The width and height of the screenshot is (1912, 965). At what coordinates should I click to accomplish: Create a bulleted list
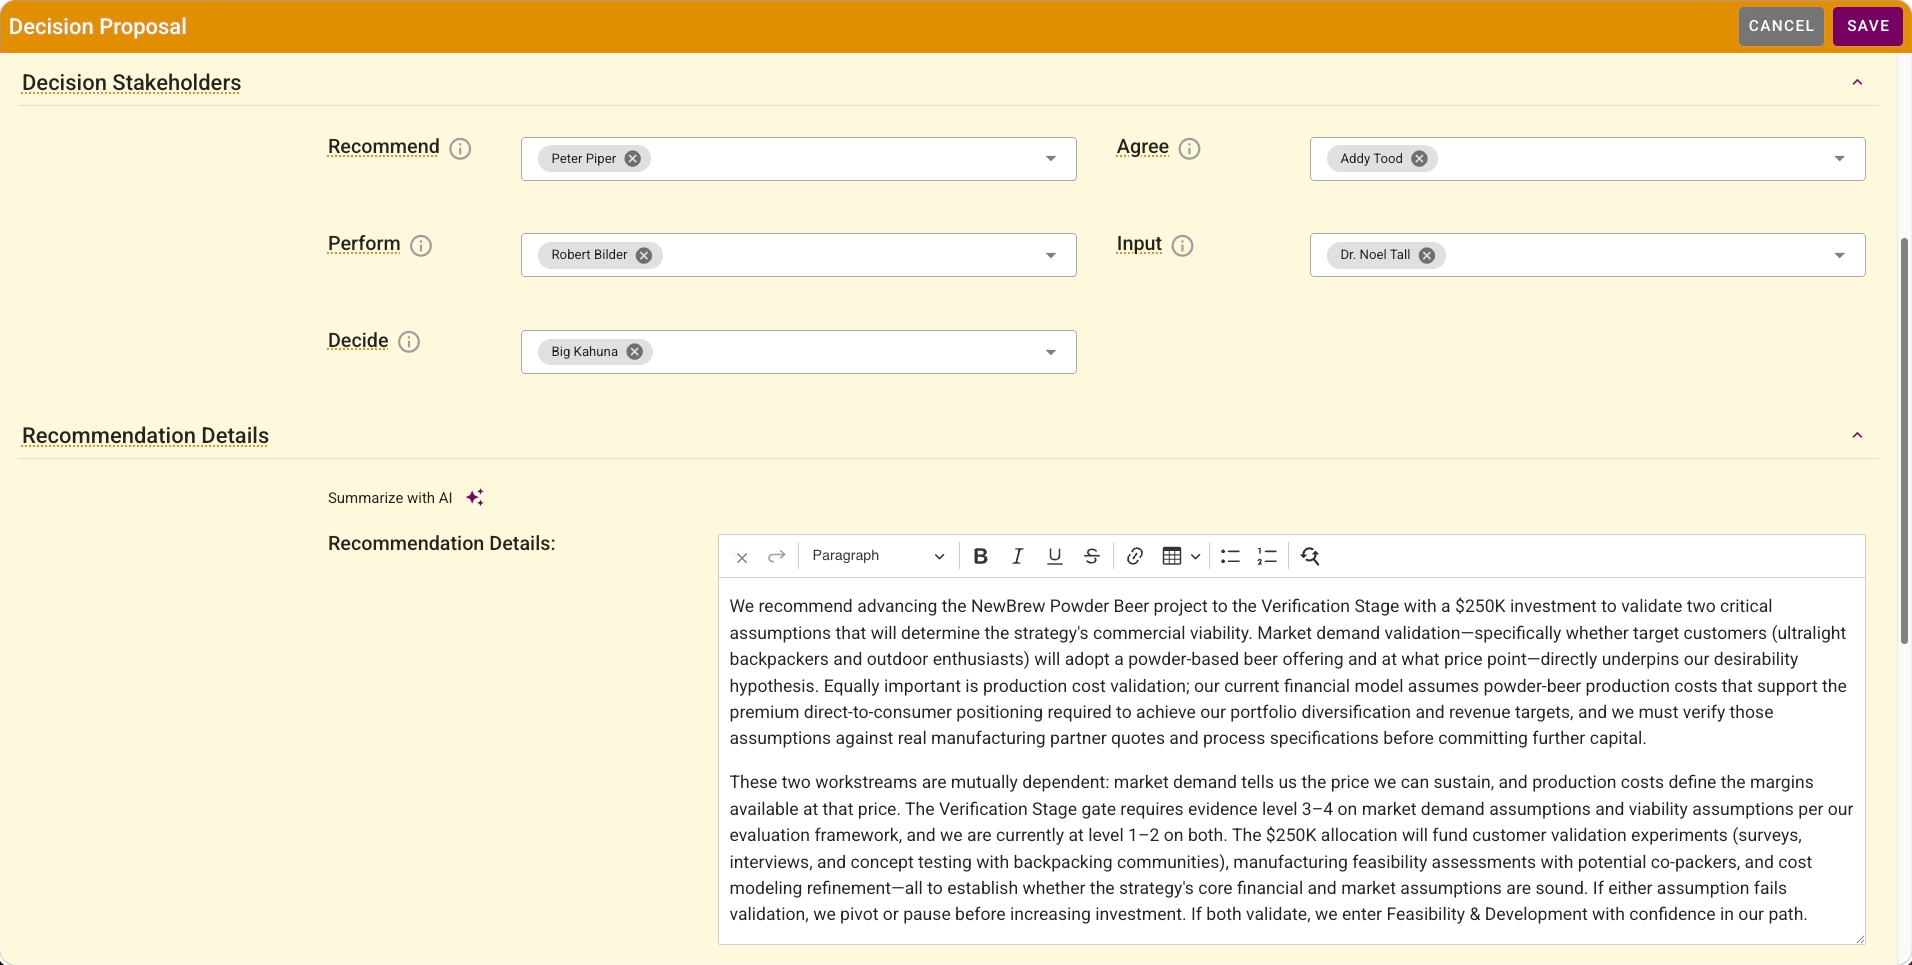click(1230, 557)
